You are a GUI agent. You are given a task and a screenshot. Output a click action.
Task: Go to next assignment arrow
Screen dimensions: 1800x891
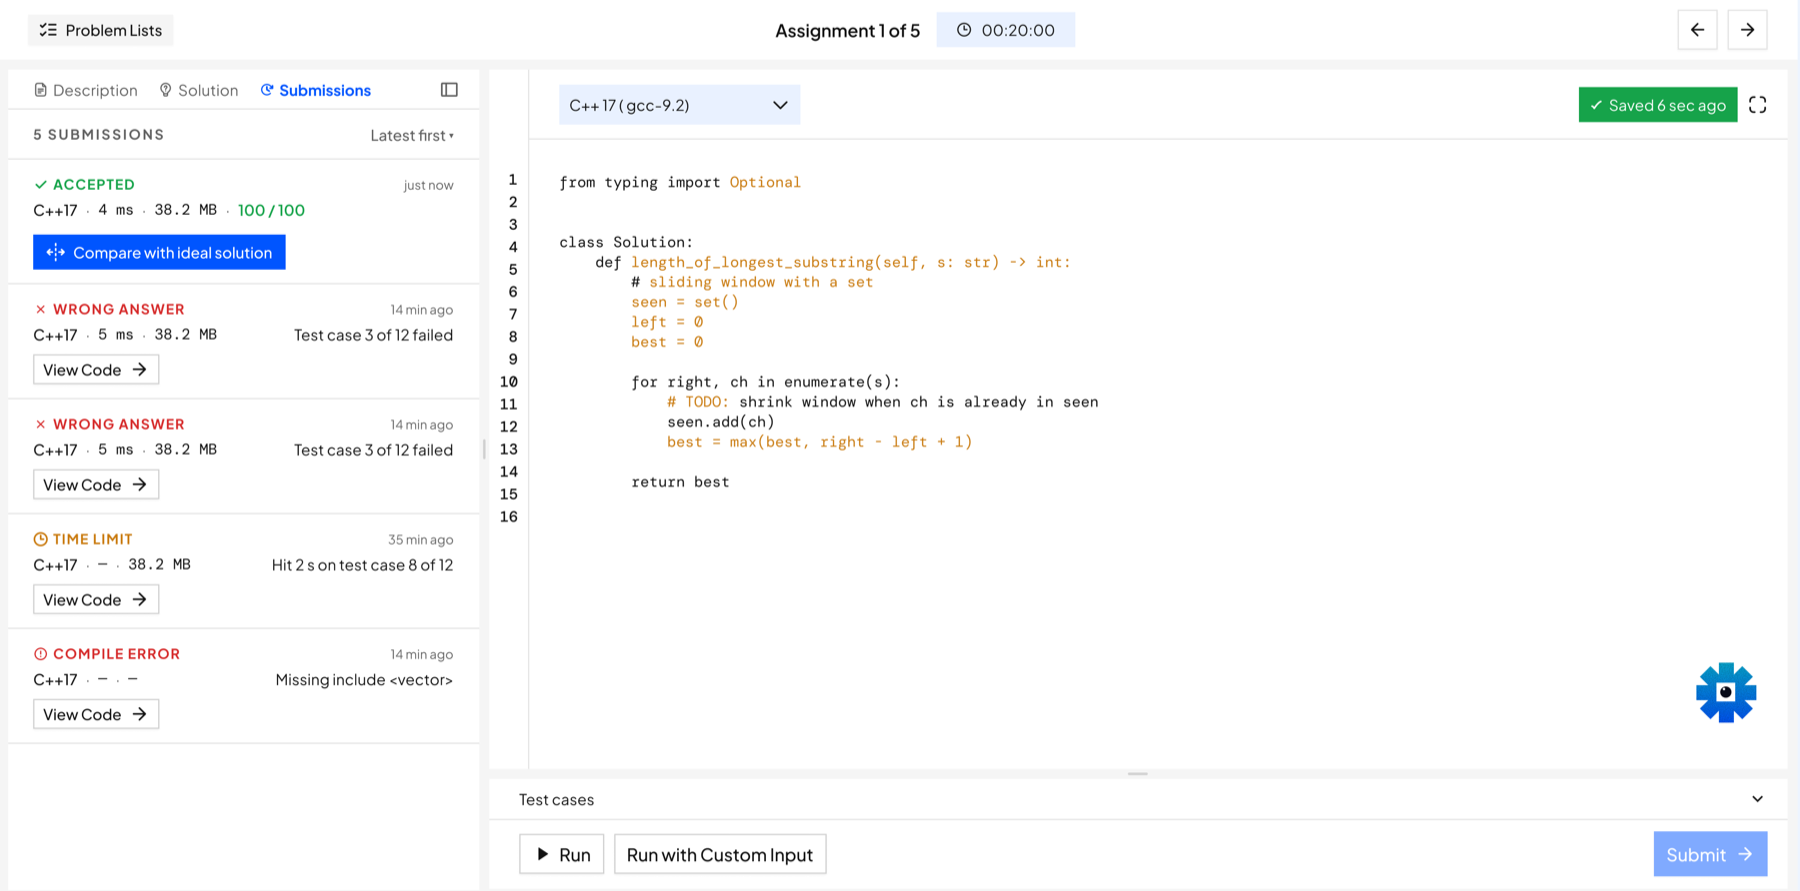(x=1747, y=30)
